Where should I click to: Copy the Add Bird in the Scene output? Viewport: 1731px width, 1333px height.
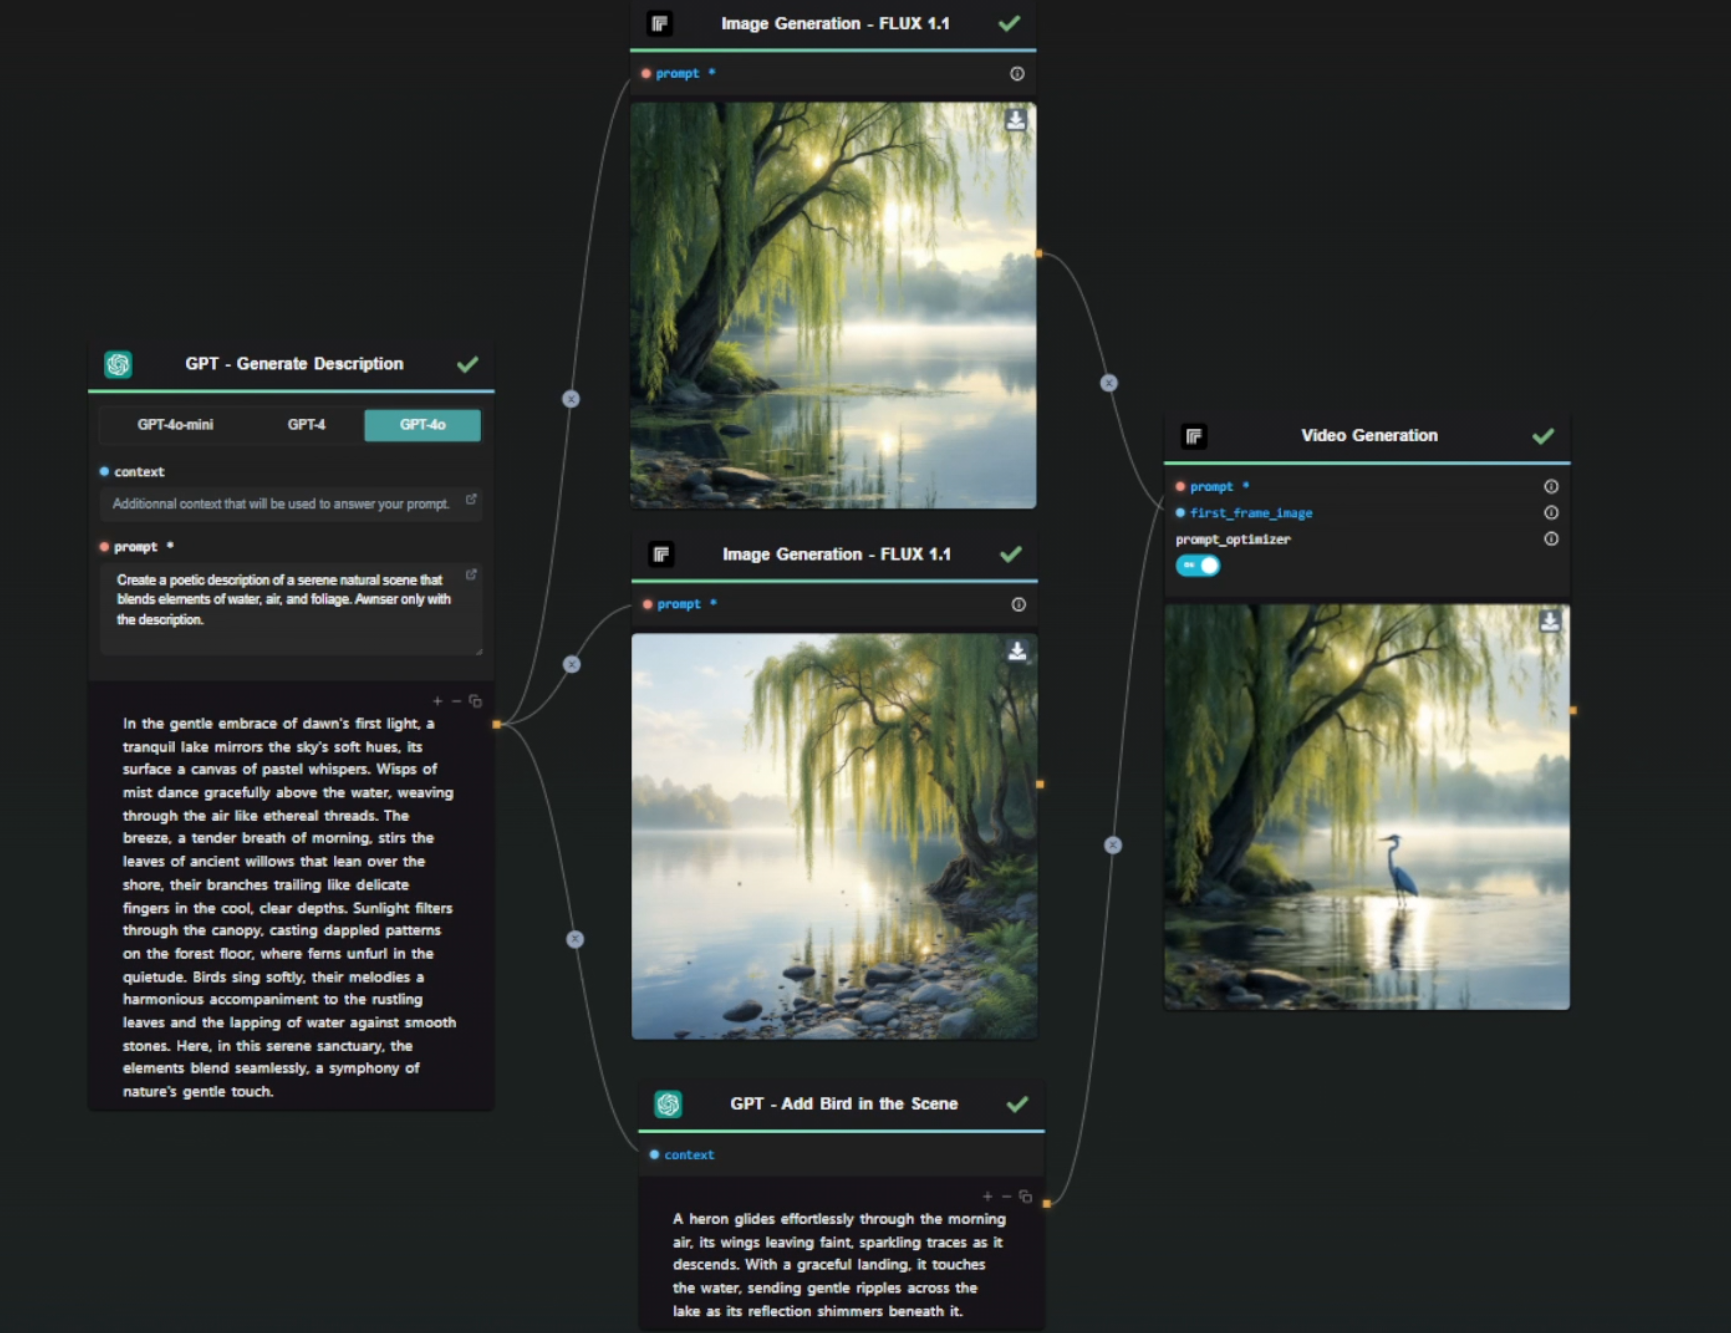(x=1025, y=1196)
